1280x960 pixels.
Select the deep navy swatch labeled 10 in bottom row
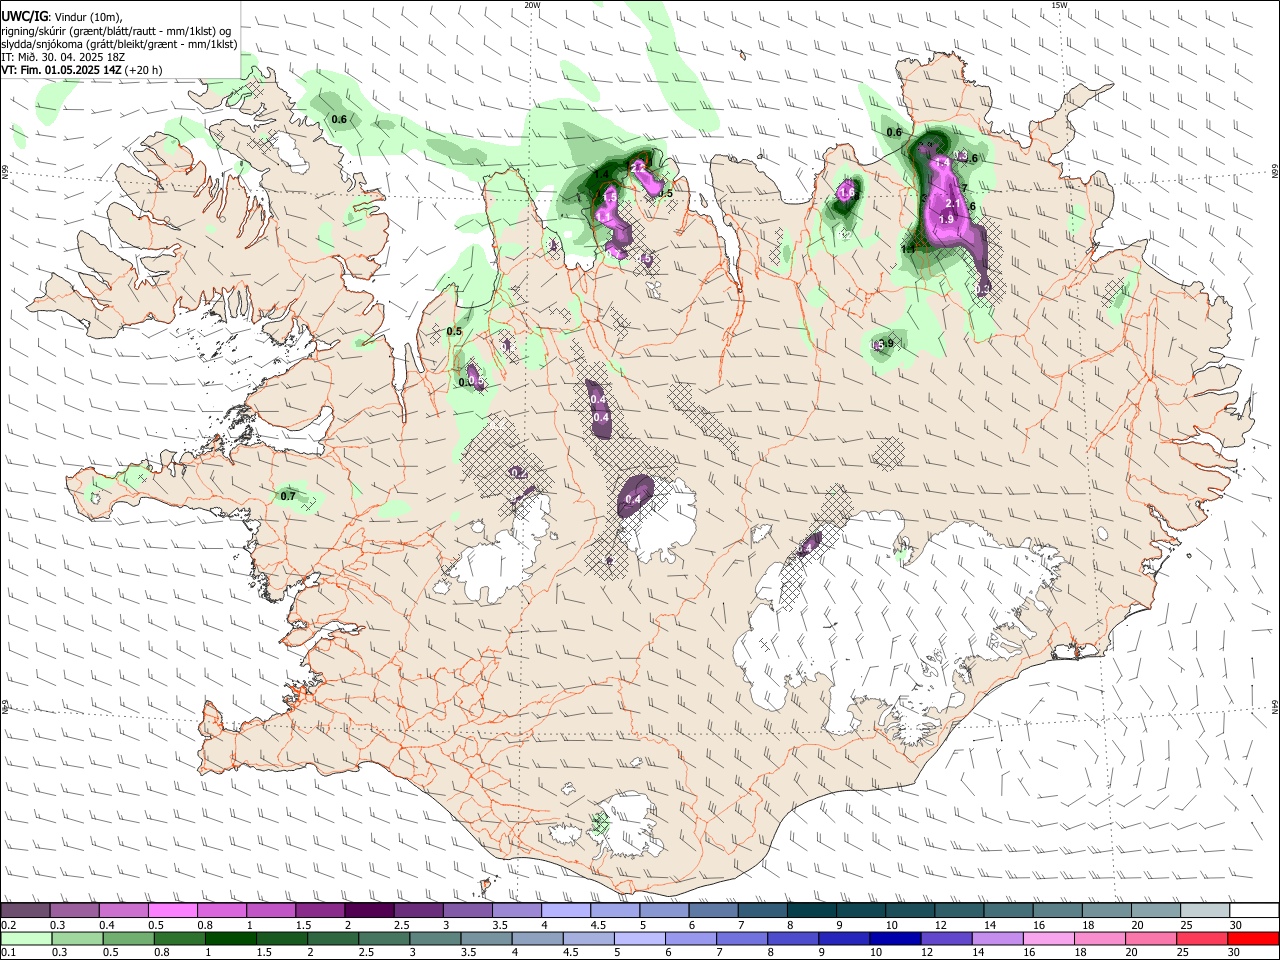[894, 938]
